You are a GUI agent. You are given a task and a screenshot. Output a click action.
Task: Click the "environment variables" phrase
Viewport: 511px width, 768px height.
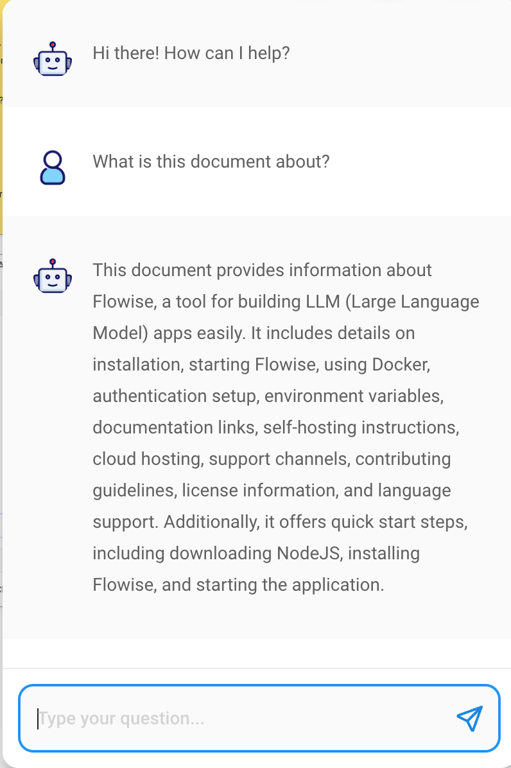tap(354, 396)
